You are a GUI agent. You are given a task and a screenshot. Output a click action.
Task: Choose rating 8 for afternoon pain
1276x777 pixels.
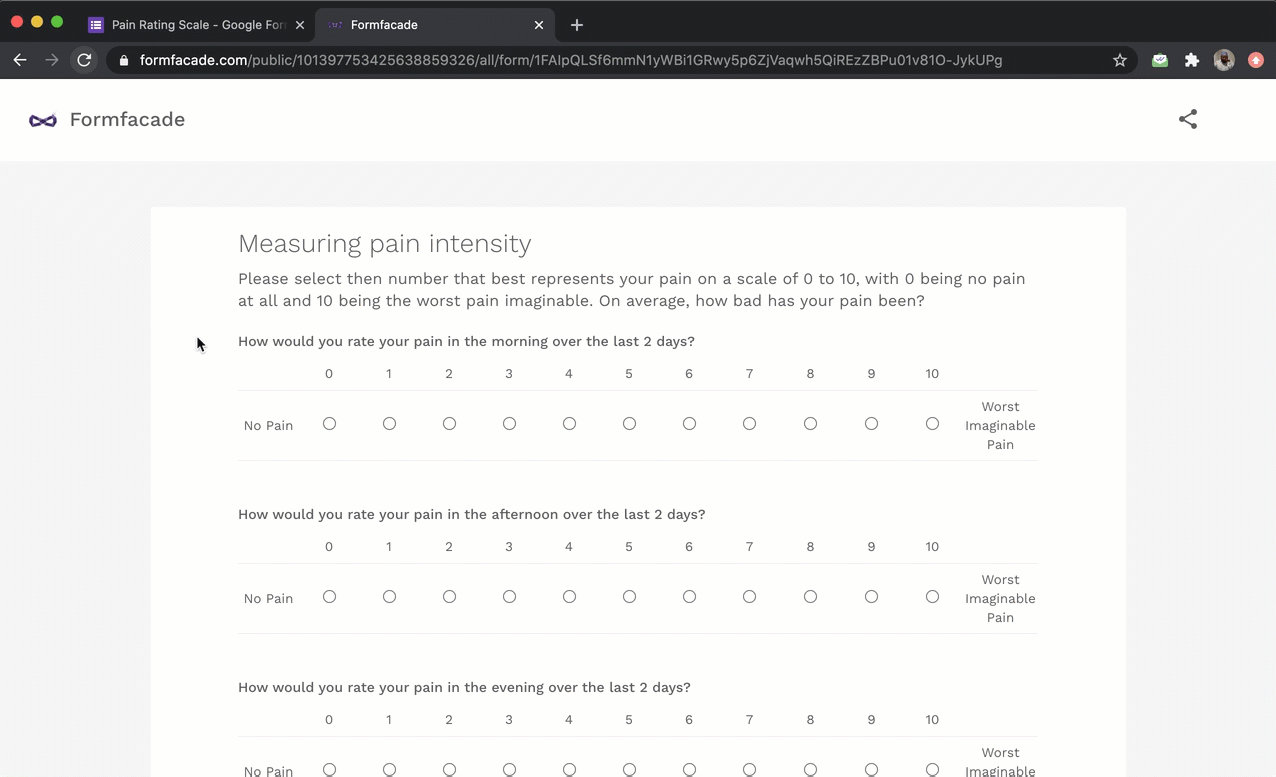[810, 597]
